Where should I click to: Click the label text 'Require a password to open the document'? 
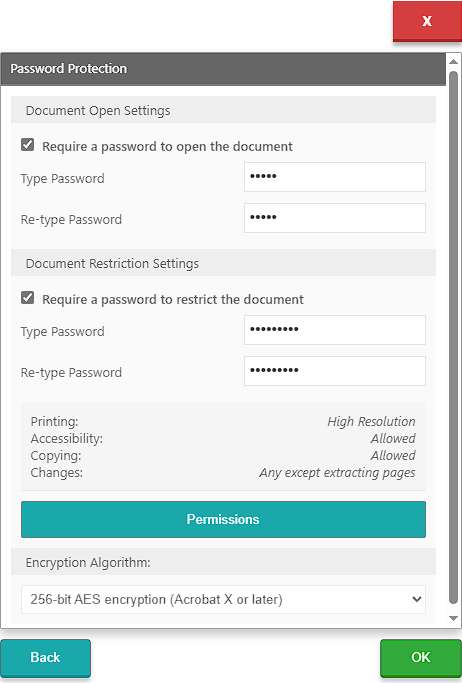(x=167, y=146)
